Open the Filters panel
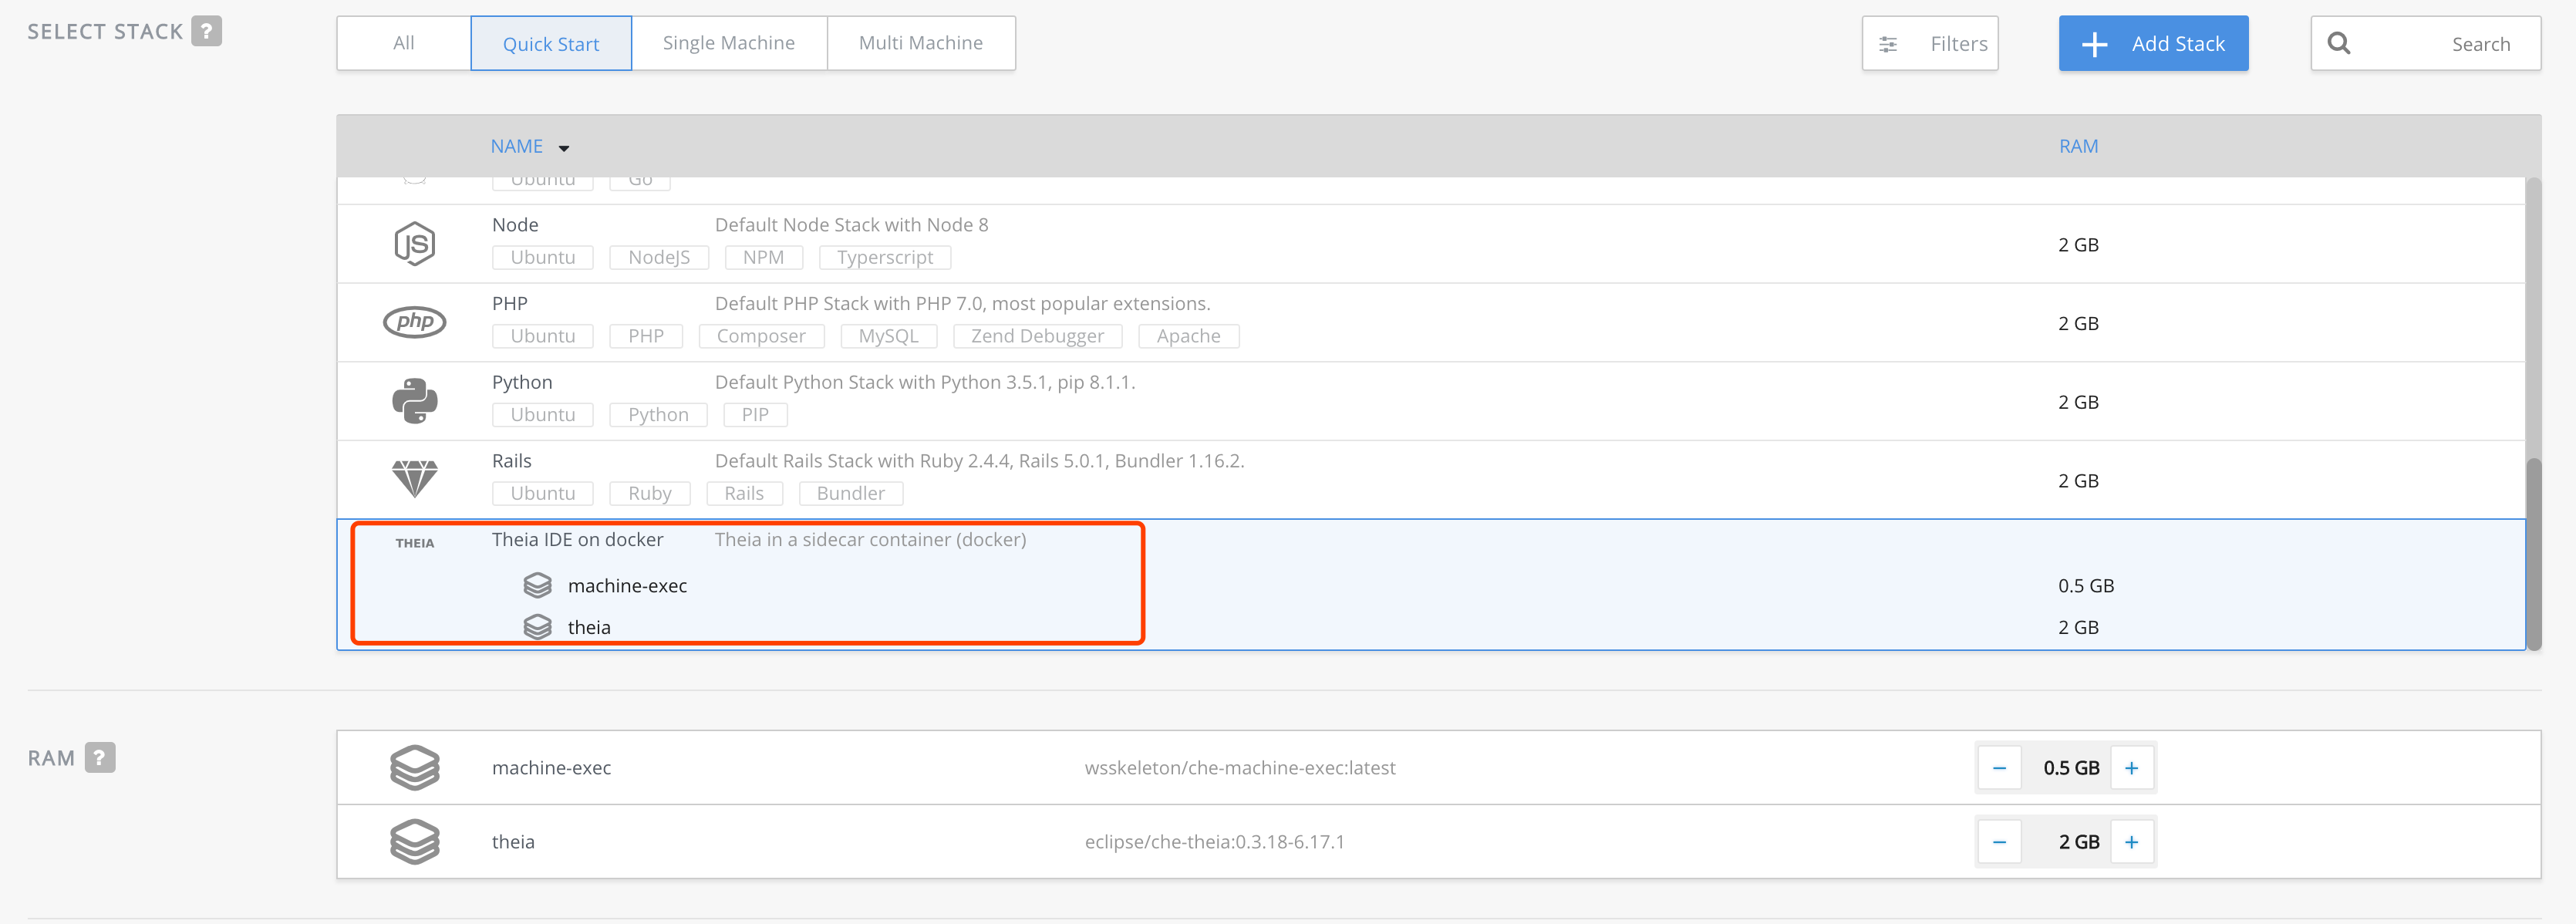This screenshot has width=2576, height=924. click(x=1929, y=43)
